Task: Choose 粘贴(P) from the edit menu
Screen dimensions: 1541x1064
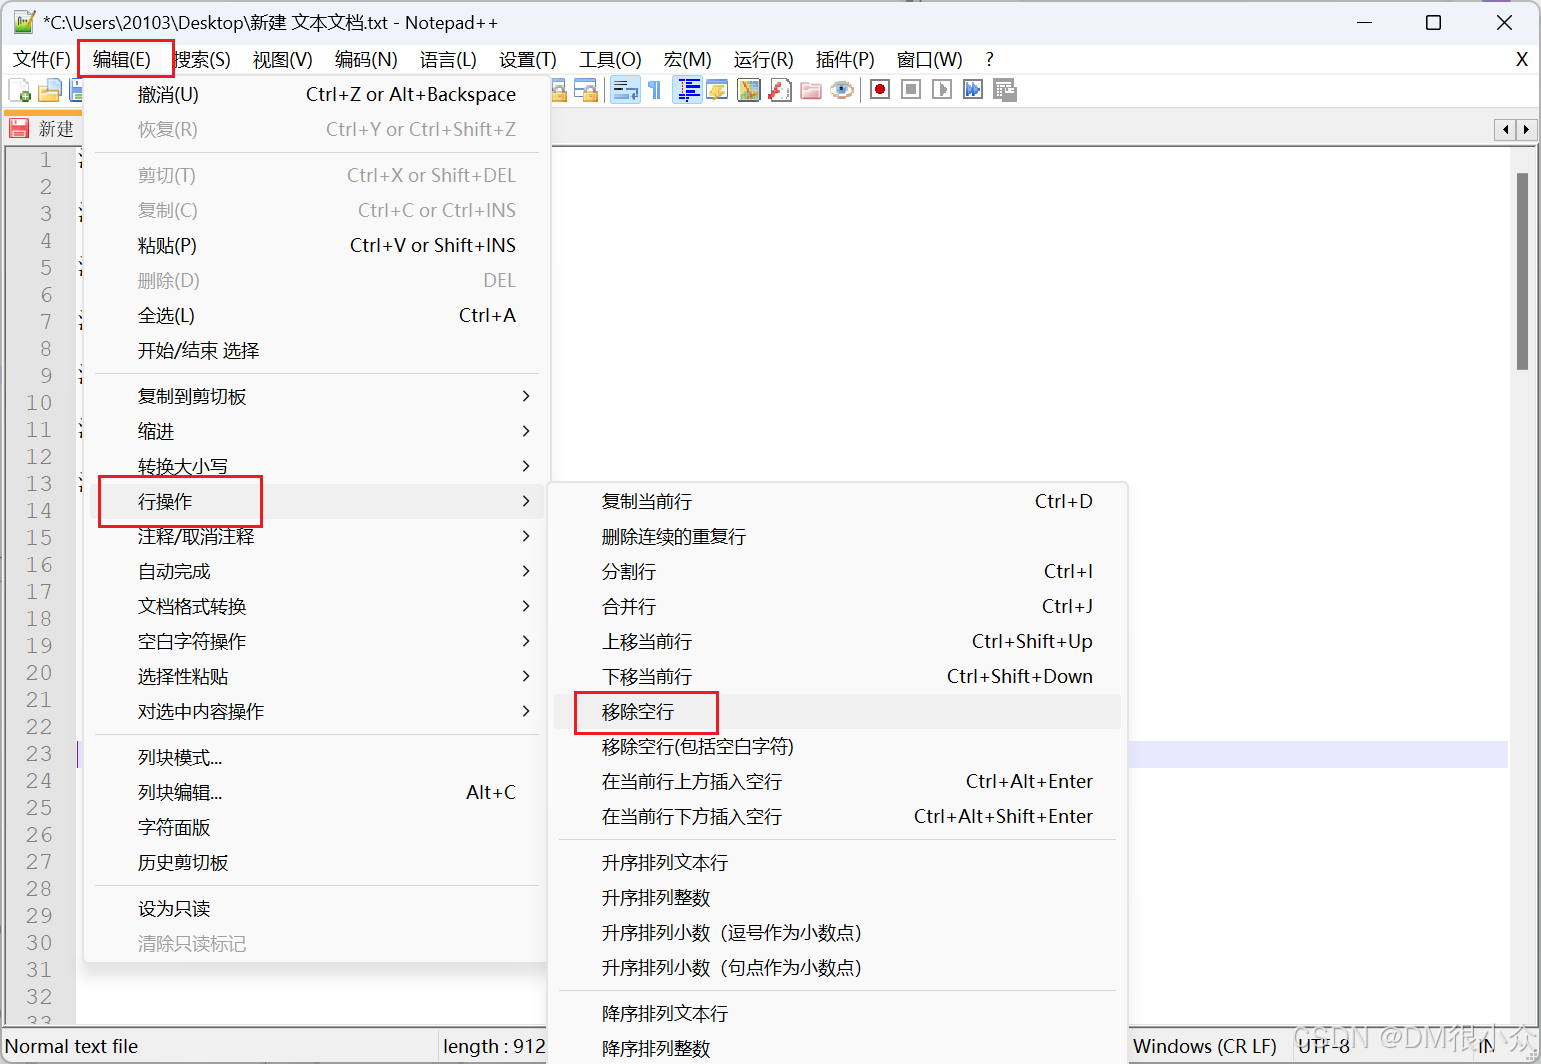Action: [x=317, y=245]
